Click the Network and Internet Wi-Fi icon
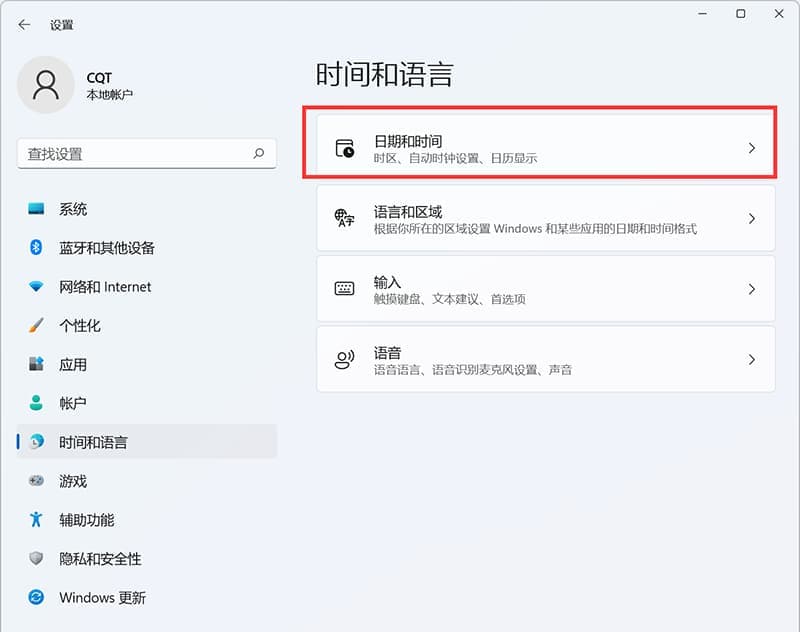The image size is (800, 632). point(37,287)
